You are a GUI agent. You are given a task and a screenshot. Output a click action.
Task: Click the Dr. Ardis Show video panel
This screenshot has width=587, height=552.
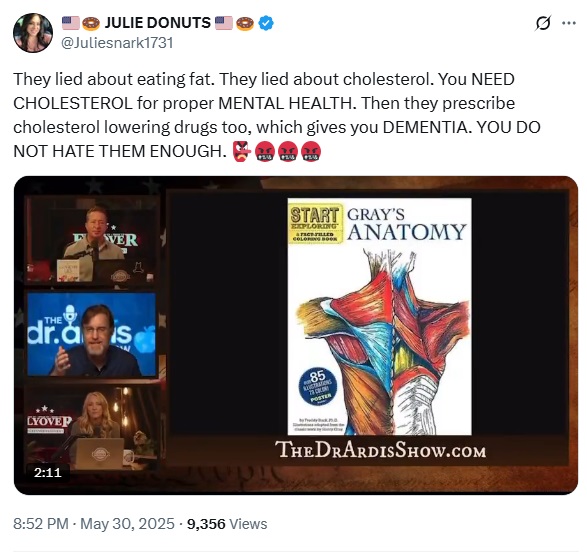(x=91, y=334)
